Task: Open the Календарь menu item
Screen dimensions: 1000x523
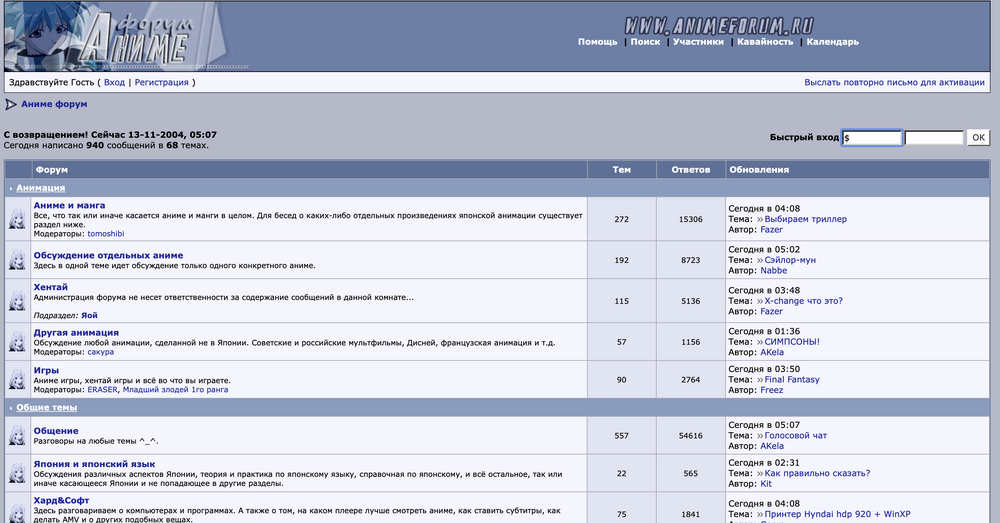Action: pyautogui.click(x=832, y=41)
